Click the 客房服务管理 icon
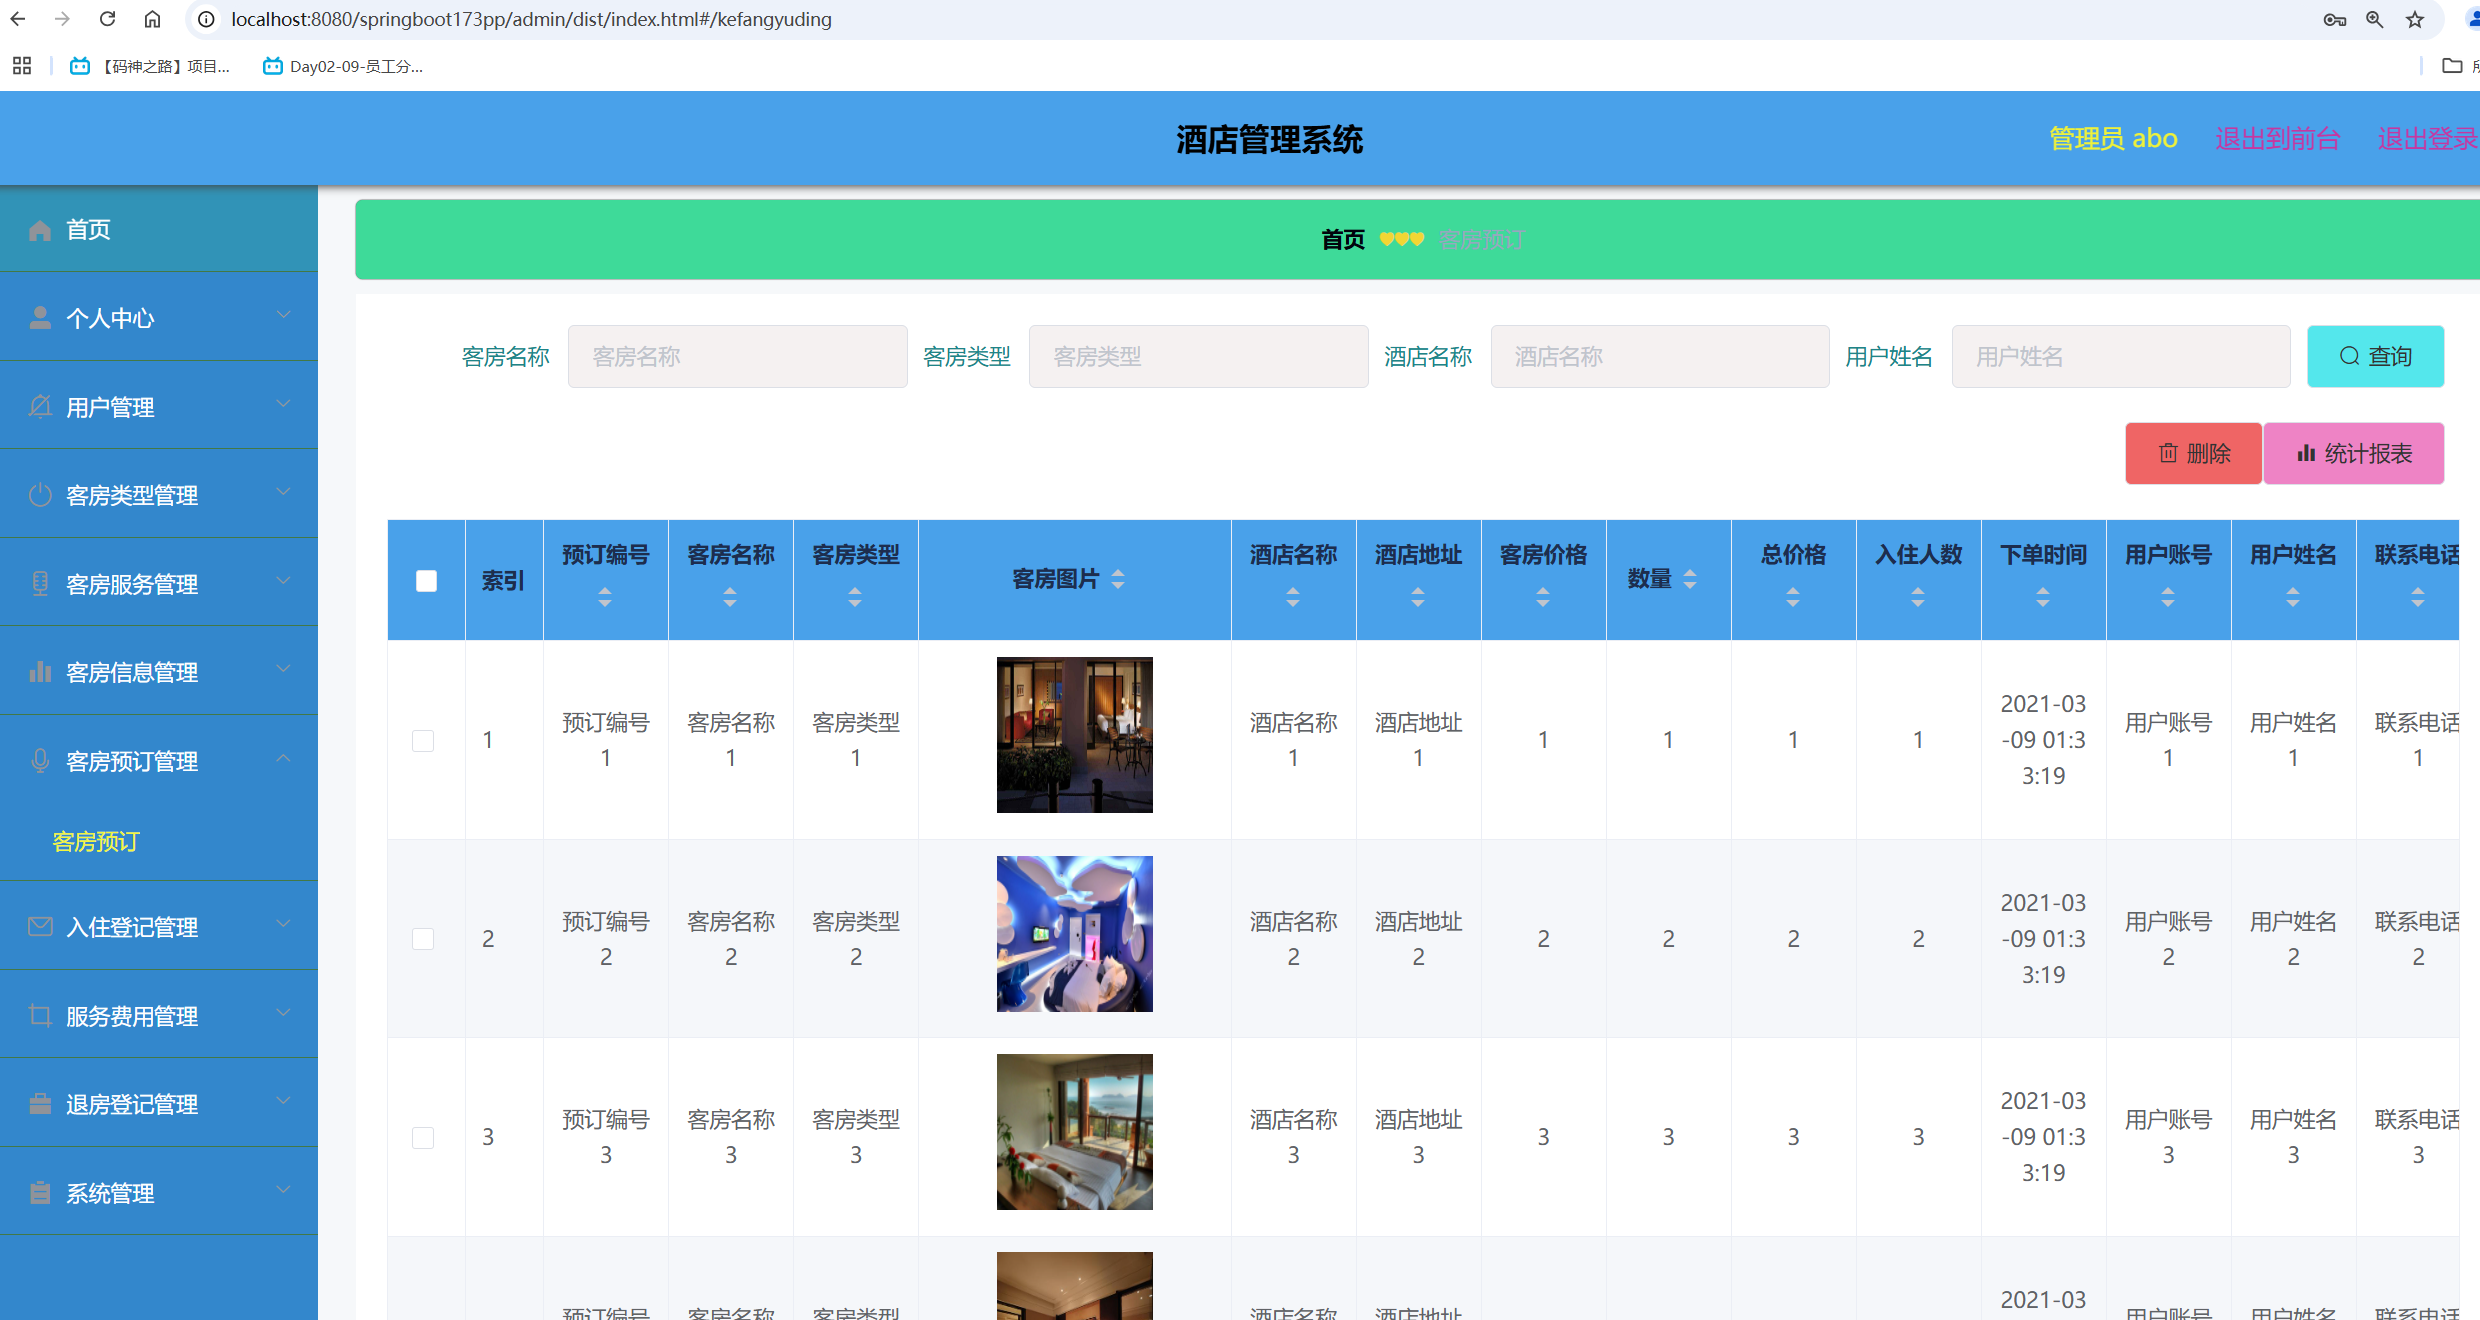This screenshot has height=1320, width=2480. (x=40, y=583)
